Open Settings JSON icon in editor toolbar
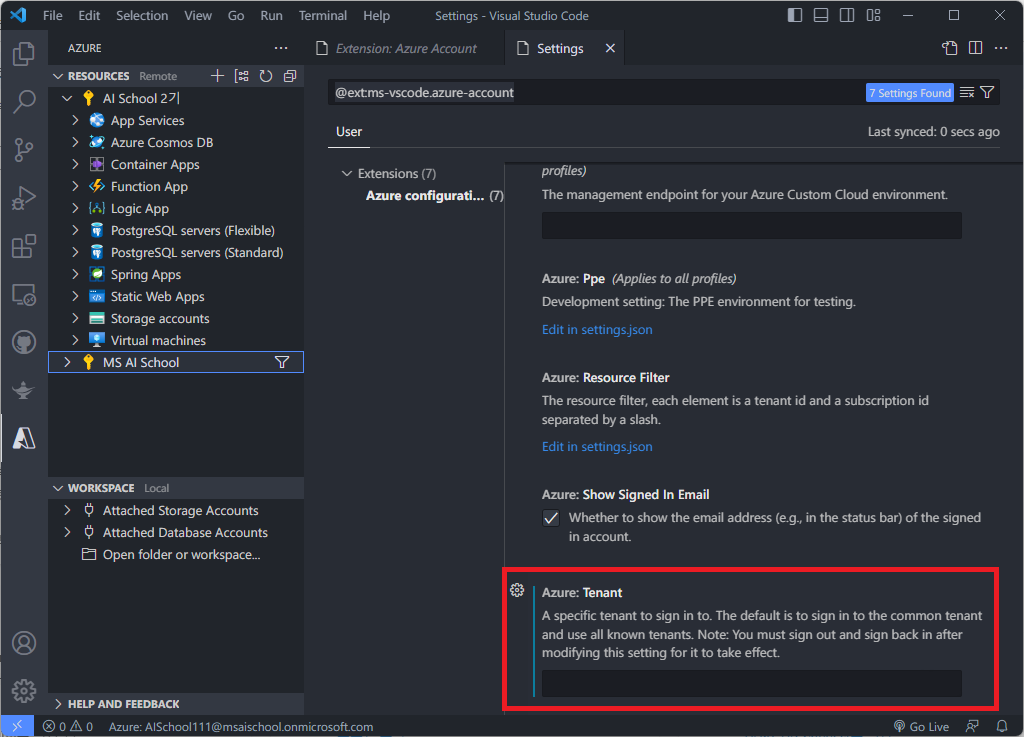 point(950,48)
